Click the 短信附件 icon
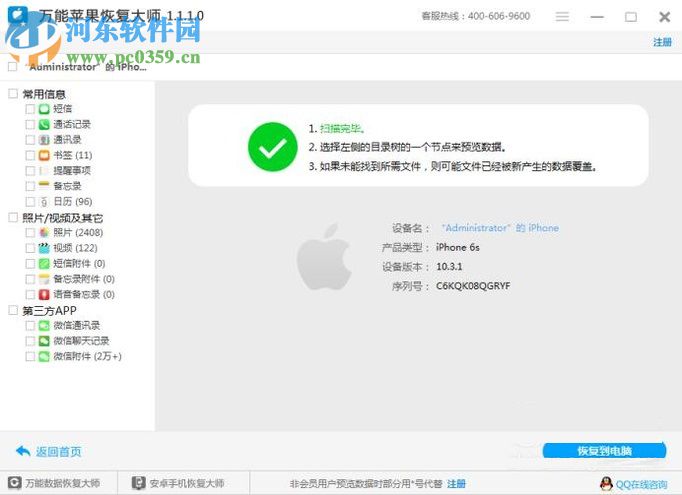Image resolution: width=682 pixels, height=495 pixels. [x=44, y=264]
